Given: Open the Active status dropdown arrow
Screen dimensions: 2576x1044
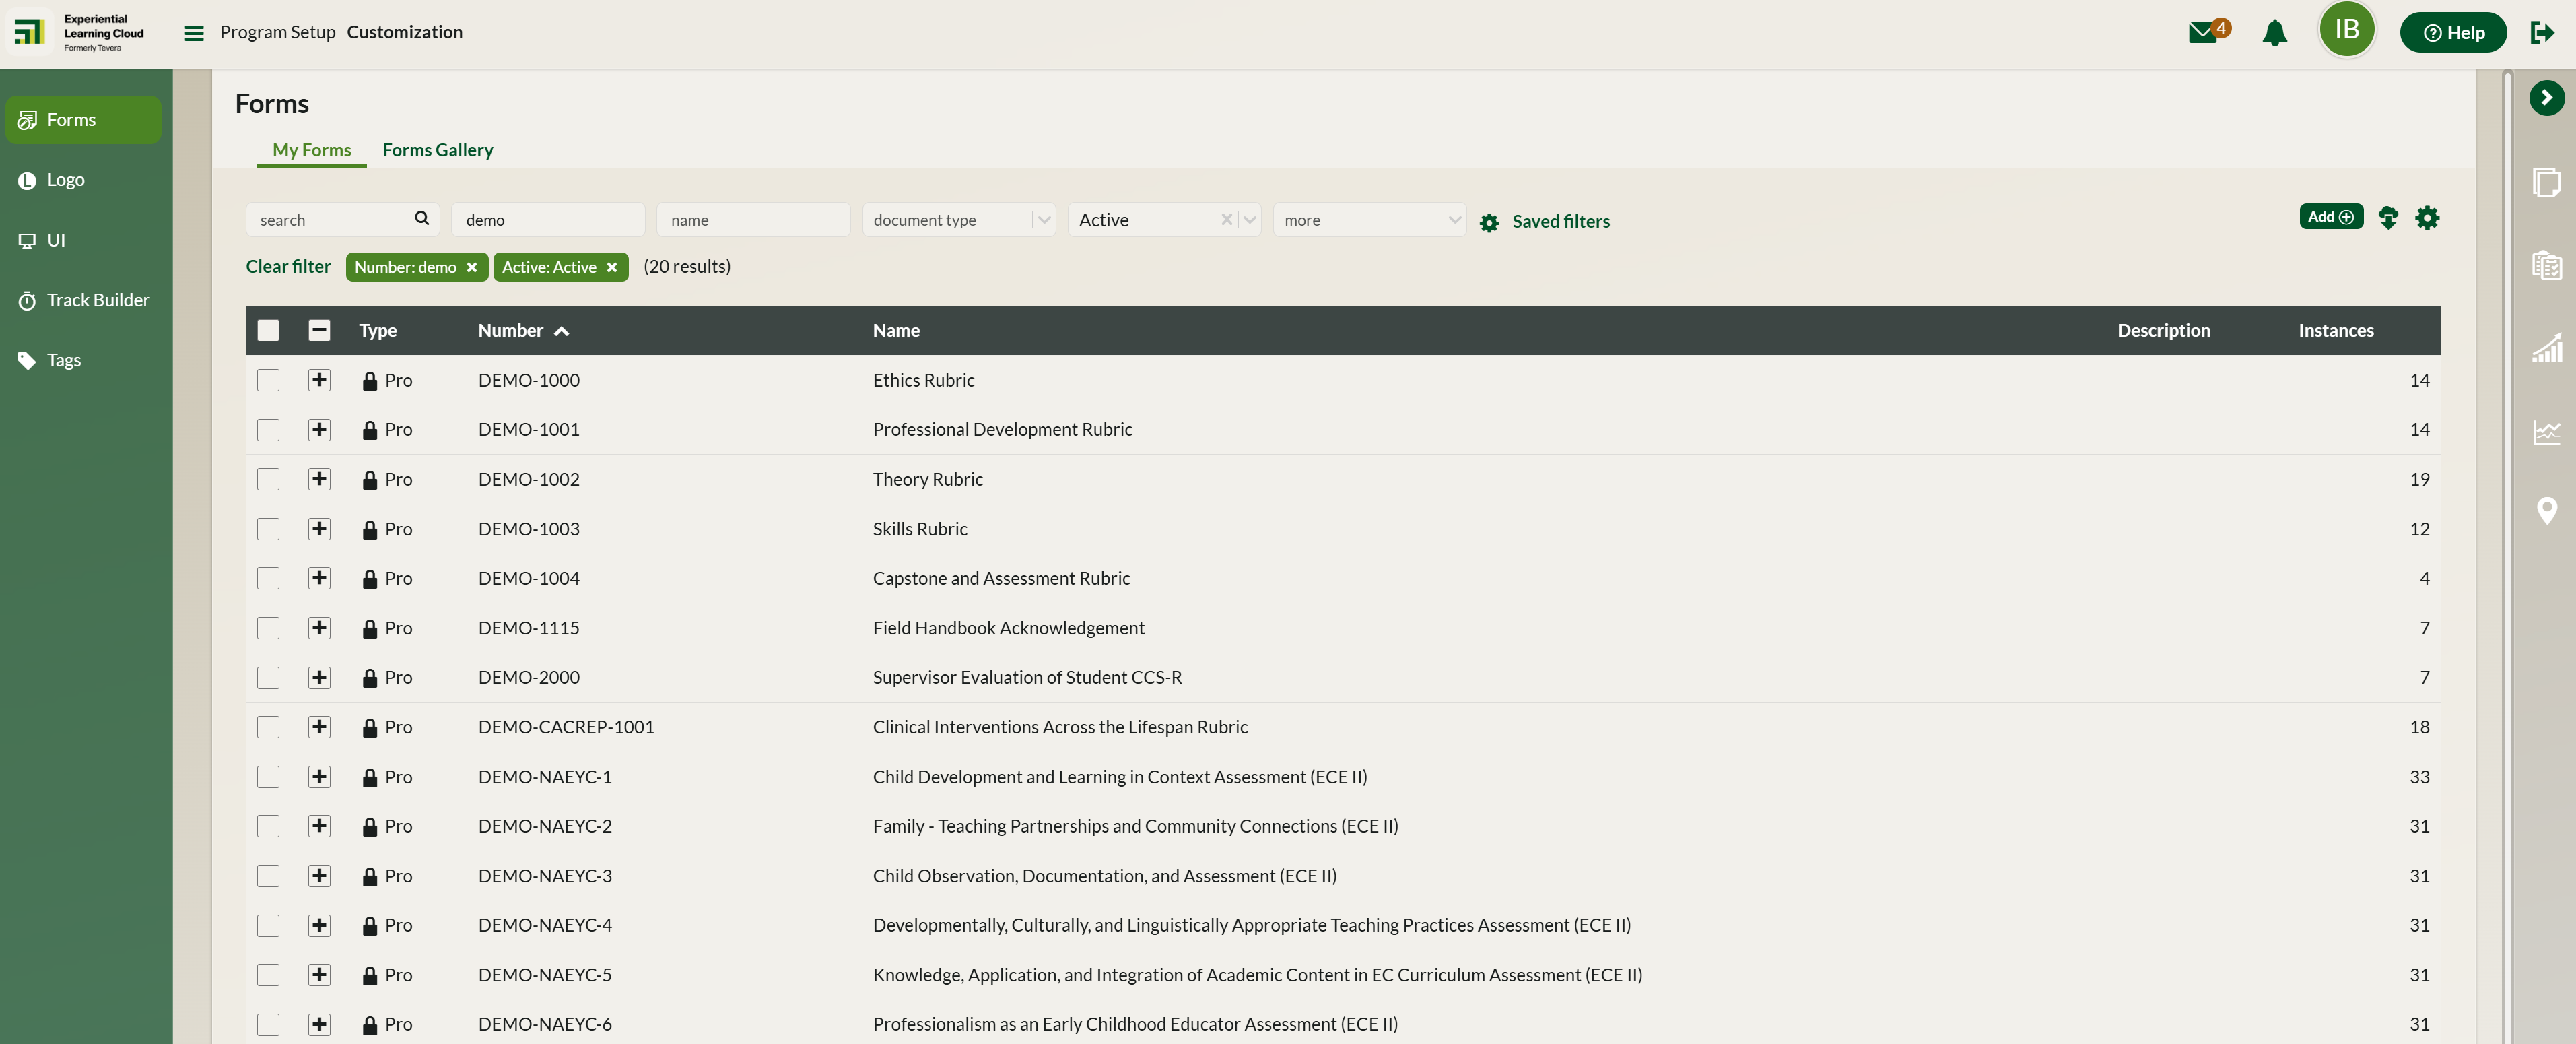Looking at the screenshot, I should [x=1249, y=220].
